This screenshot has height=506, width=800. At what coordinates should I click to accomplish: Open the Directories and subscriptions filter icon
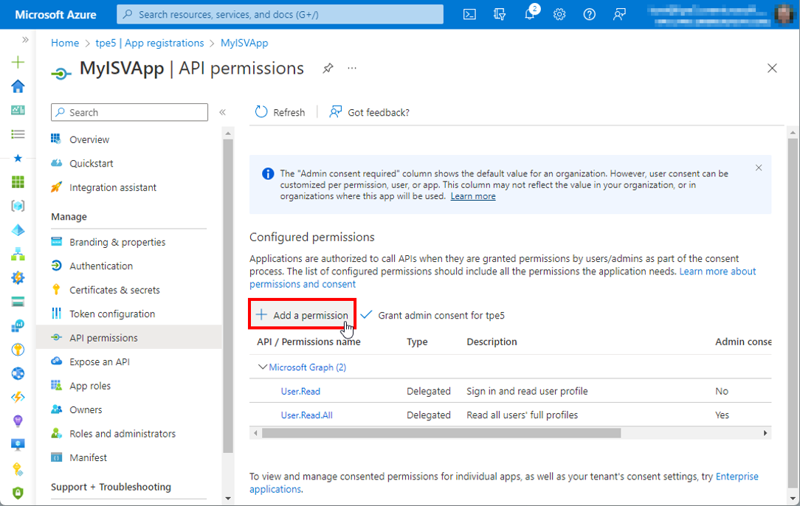(499, 14)
